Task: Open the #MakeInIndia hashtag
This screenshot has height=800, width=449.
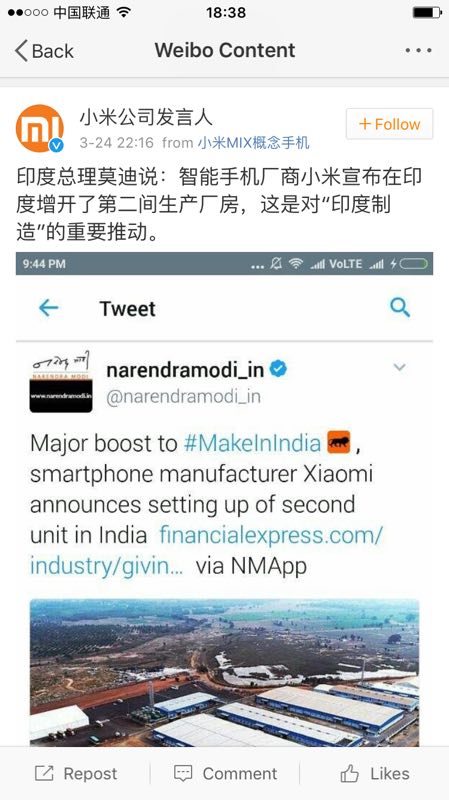Action: point(253,442)
